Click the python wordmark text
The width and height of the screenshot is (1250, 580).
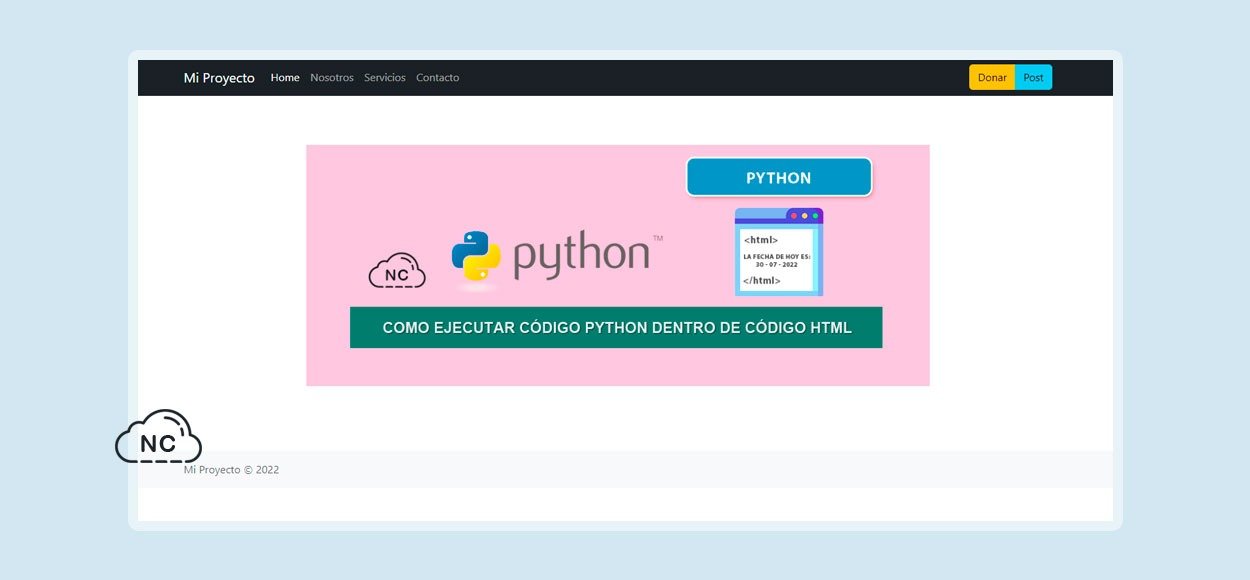pos(581,256)
